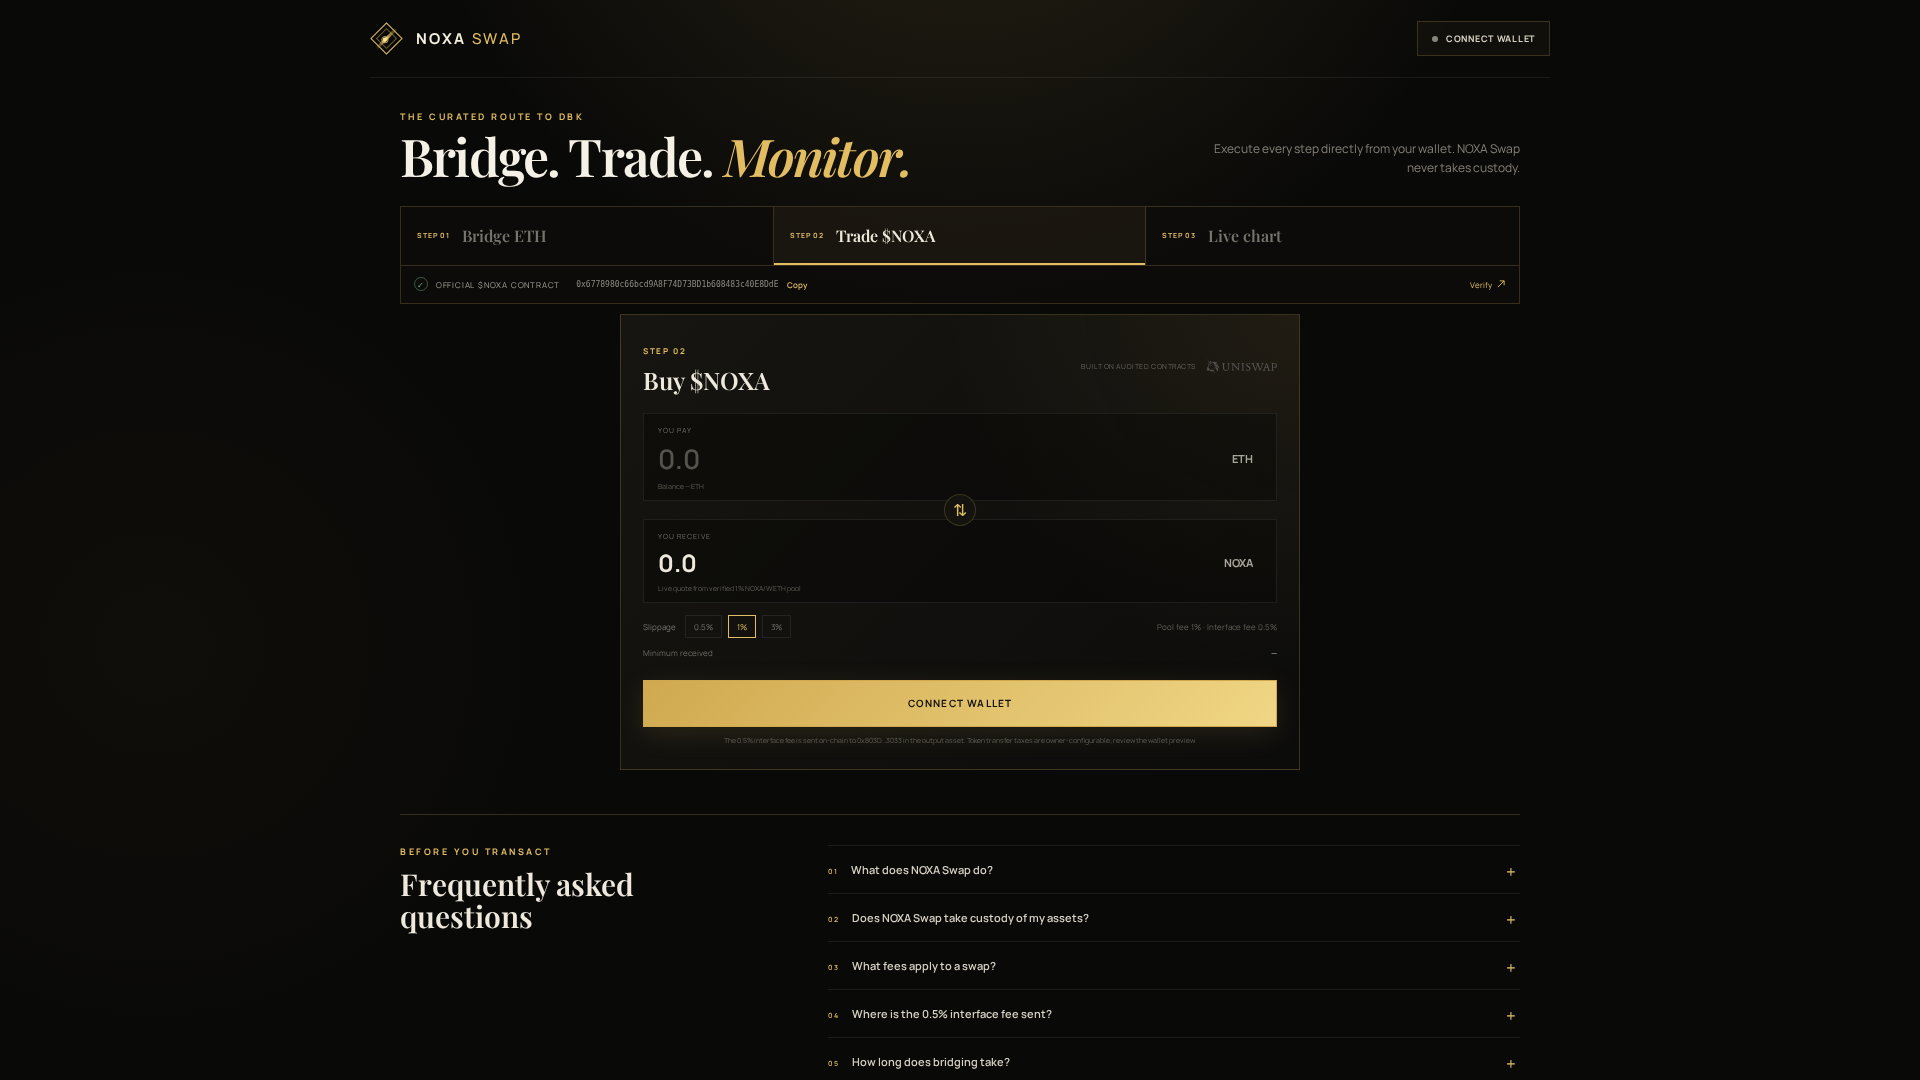Open Step 03 Live chart tab
The width and height of the screenshot is (1920, 1080).
tap(1332, 236)
